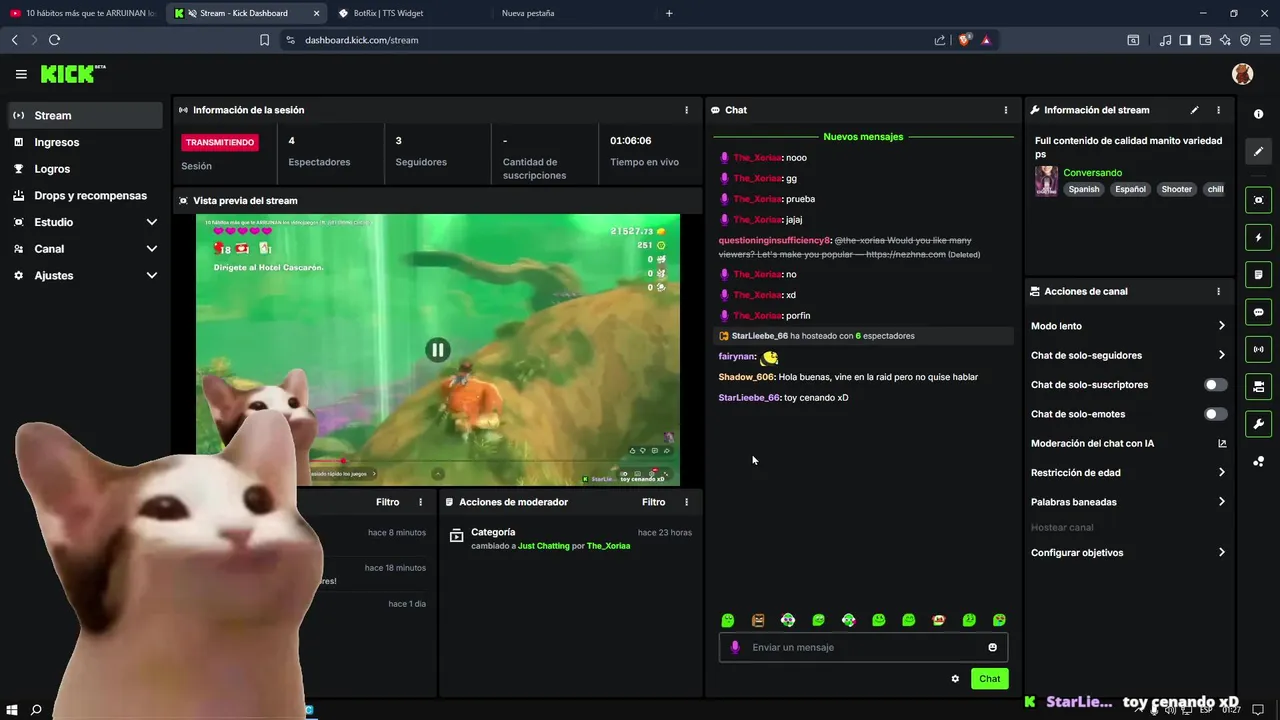Image resolution: width=1280 pixels, height=720 pixels.
Task: Click the stream category thumbnail image
Action: (1046, 181)
